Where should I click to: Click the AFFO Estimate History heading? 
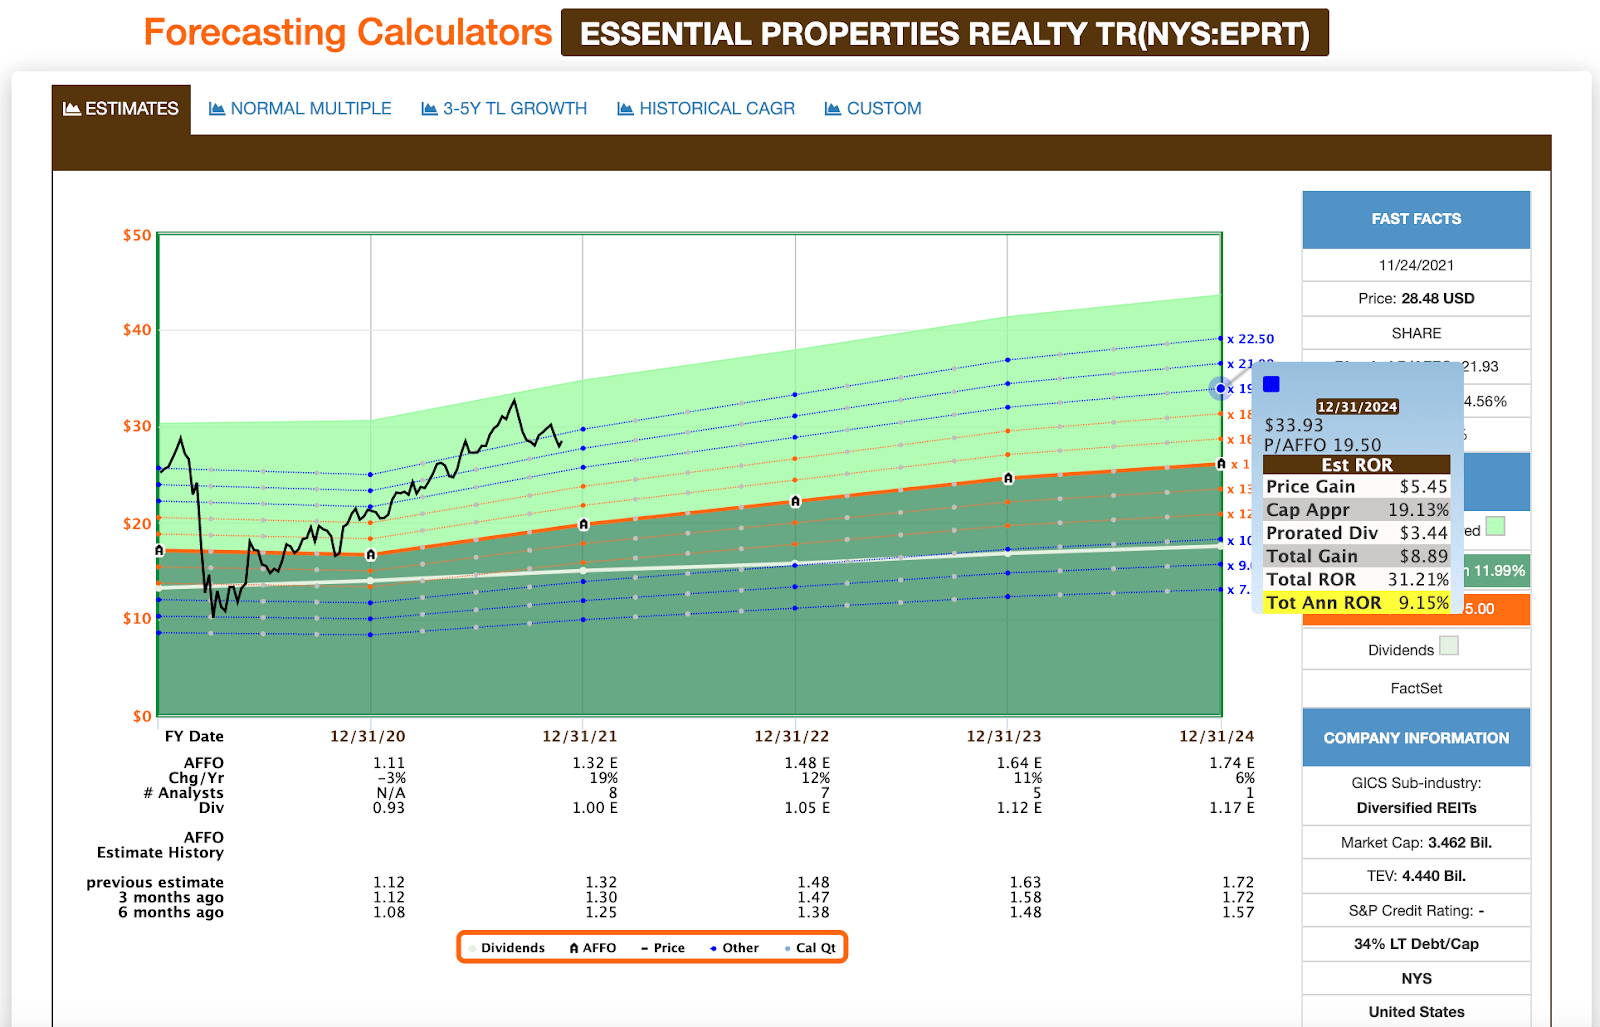point(160,846)
